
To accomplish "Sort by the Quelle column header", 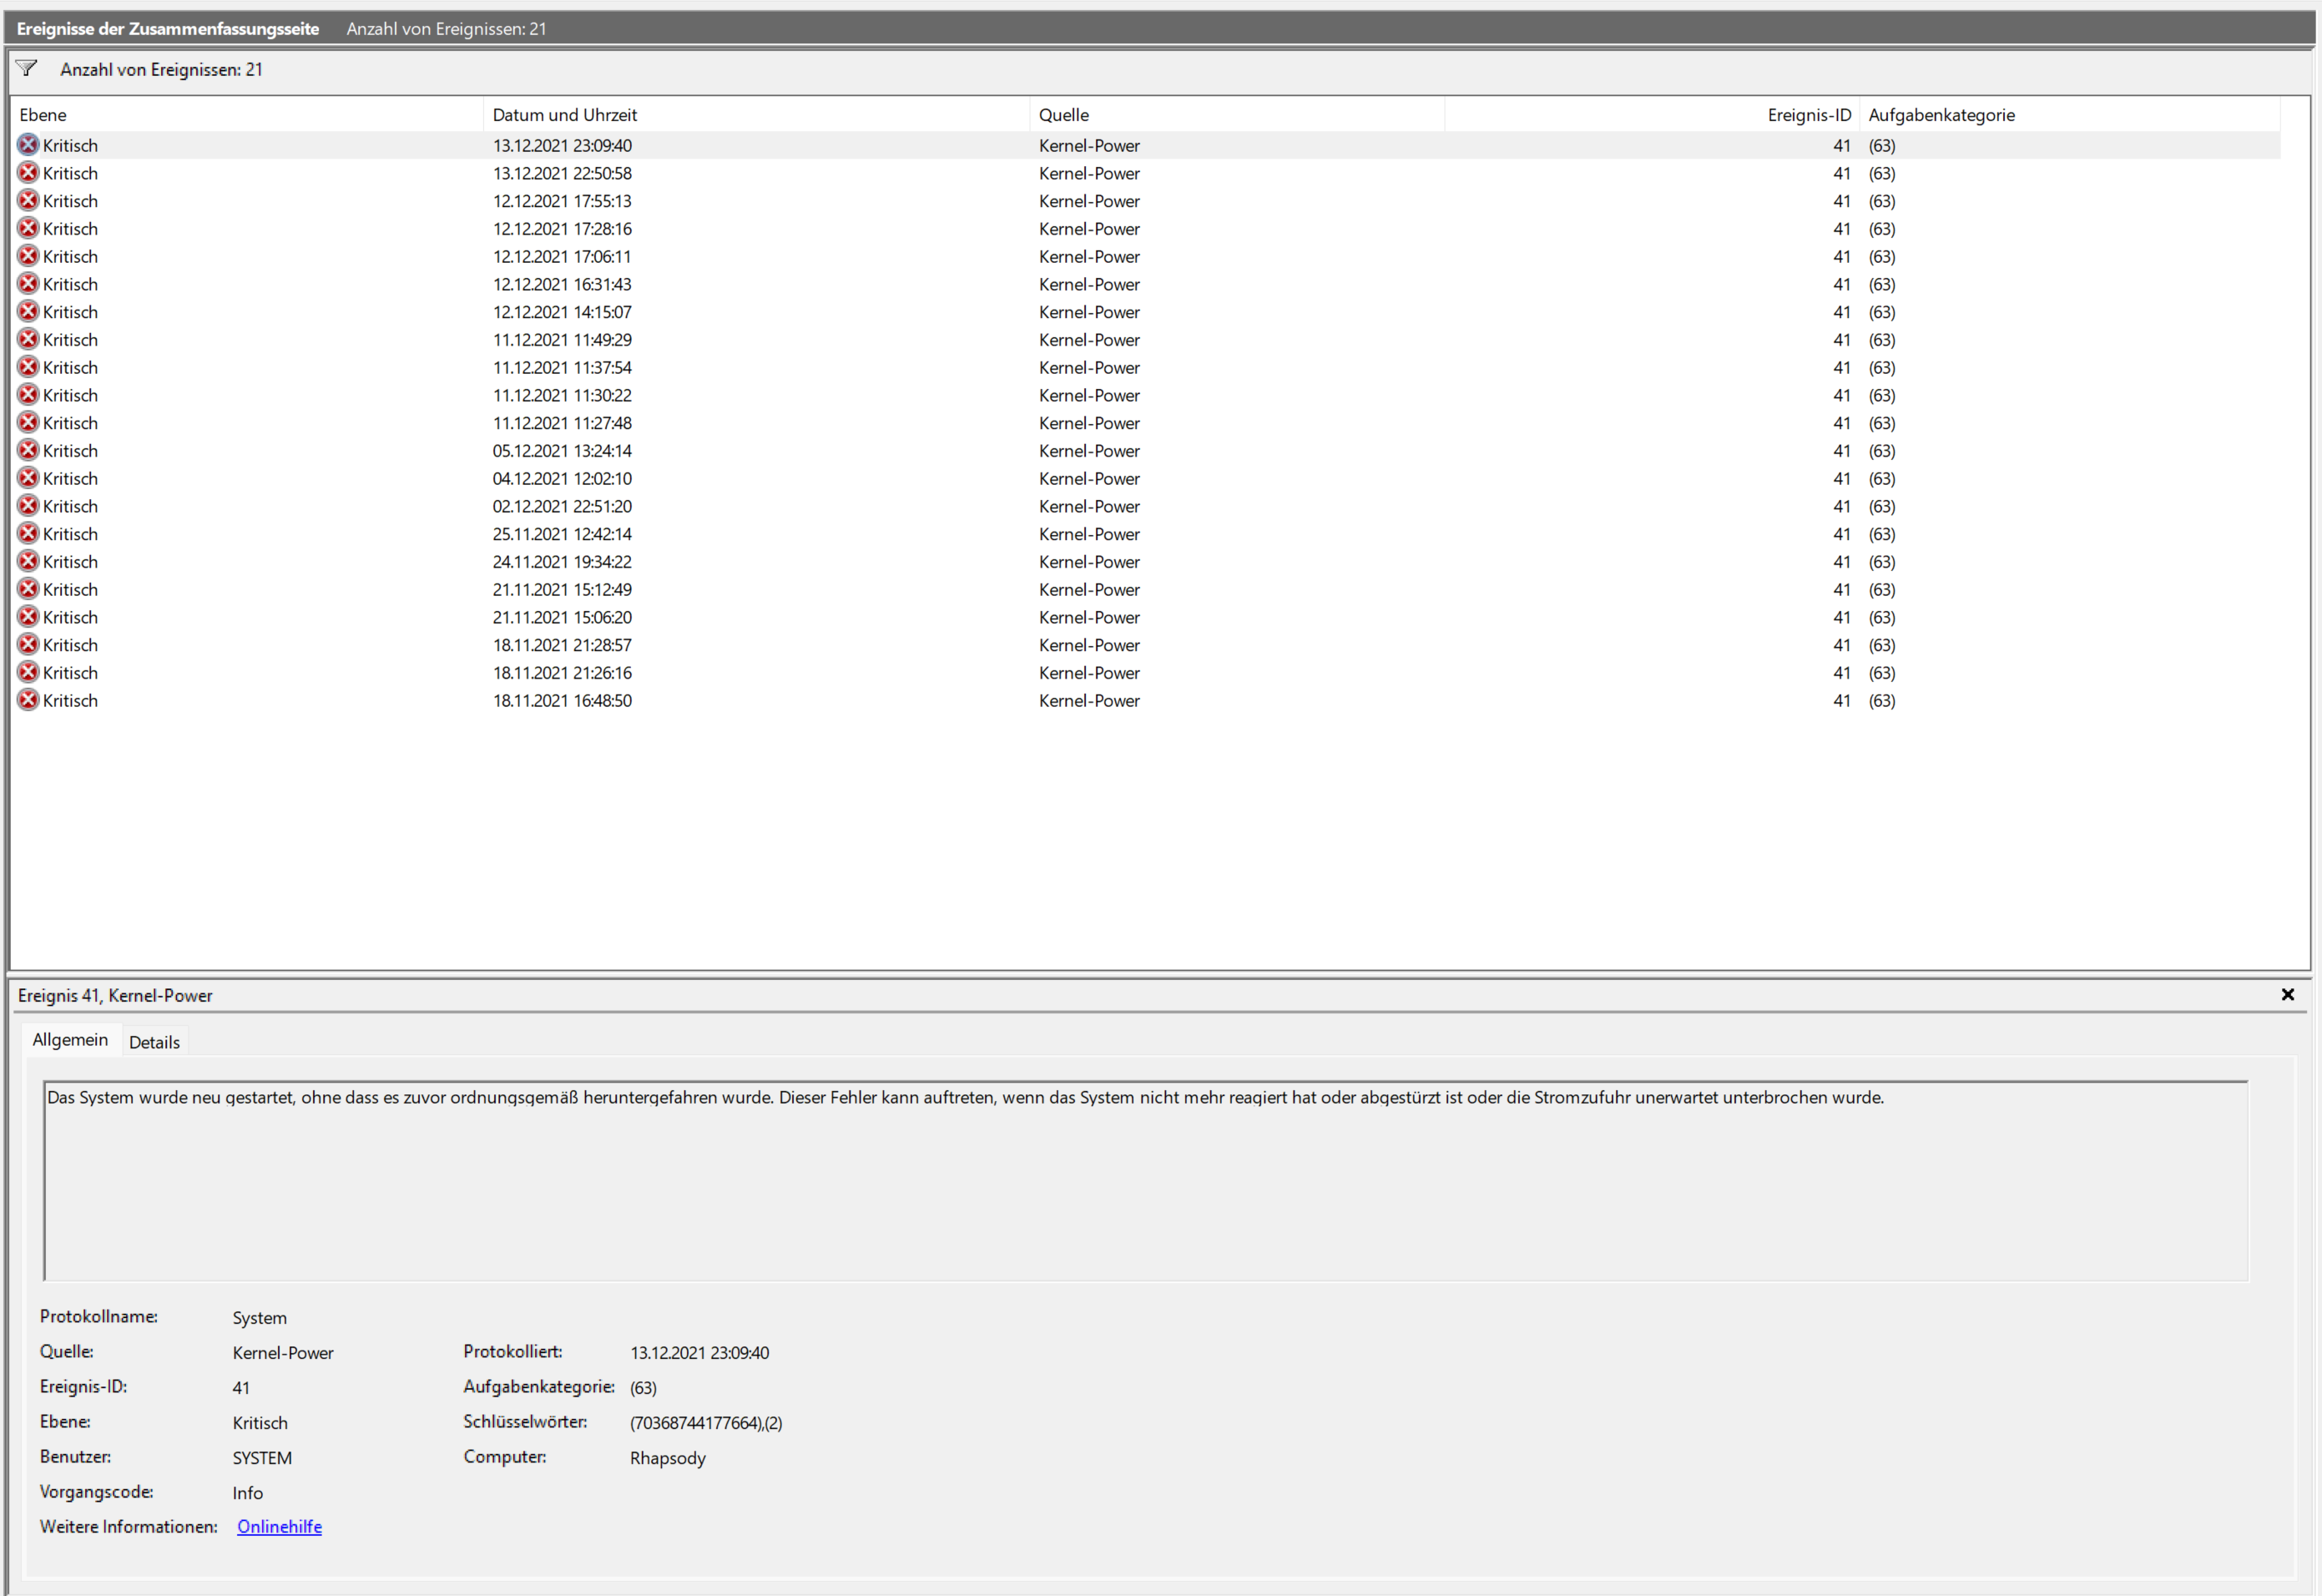I will 1063,115.
